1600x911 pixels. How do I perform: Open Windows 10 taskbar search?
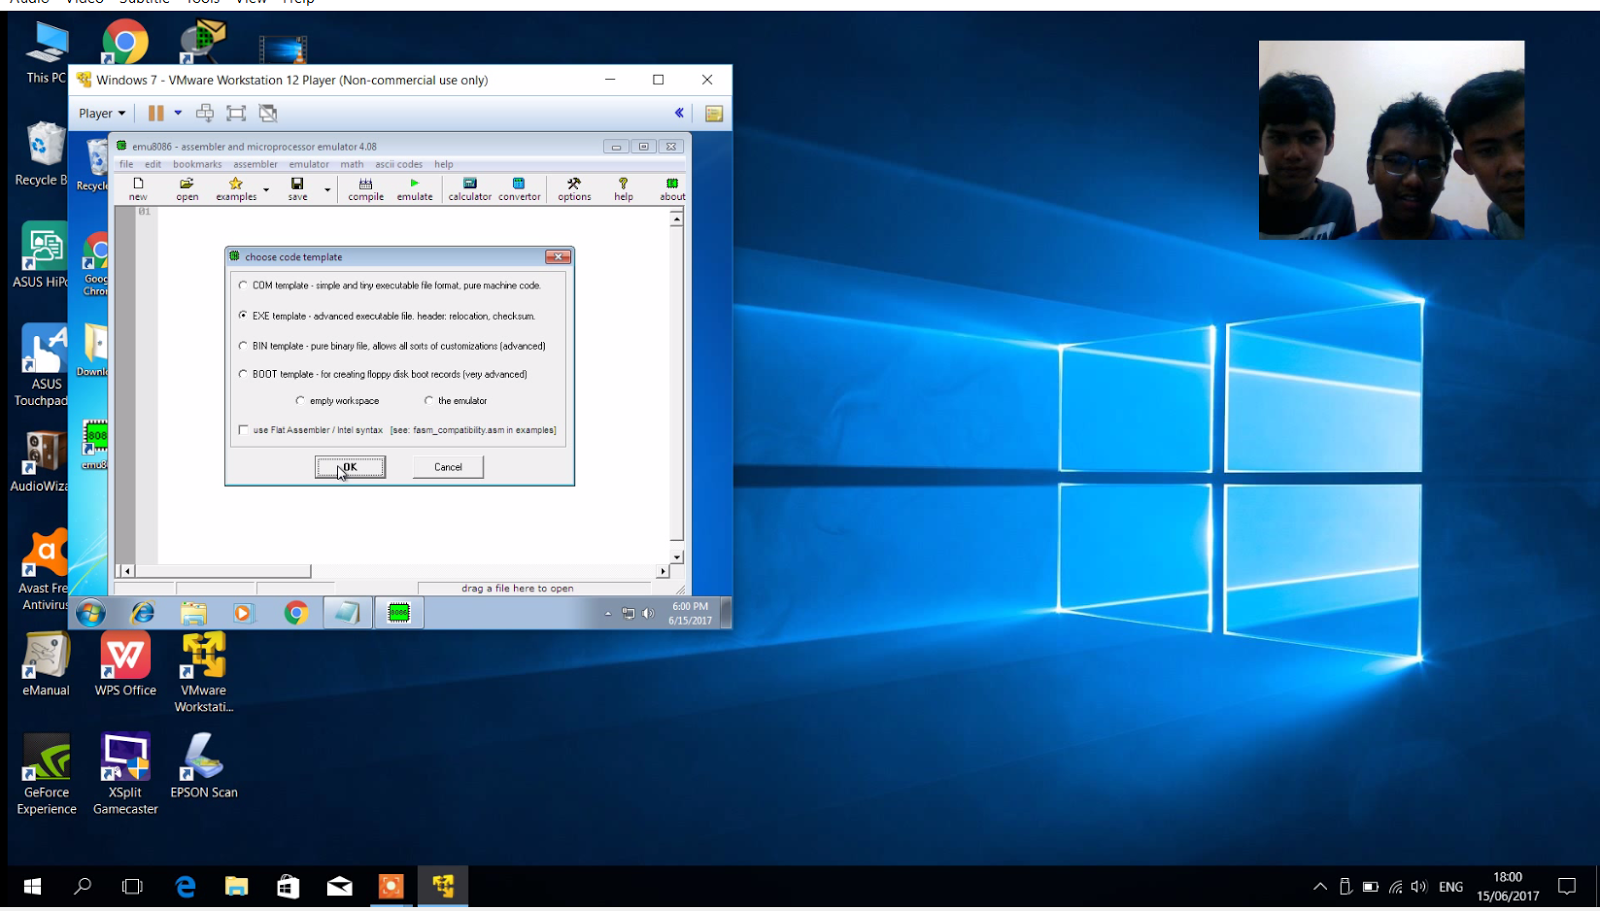coord(83,886)
